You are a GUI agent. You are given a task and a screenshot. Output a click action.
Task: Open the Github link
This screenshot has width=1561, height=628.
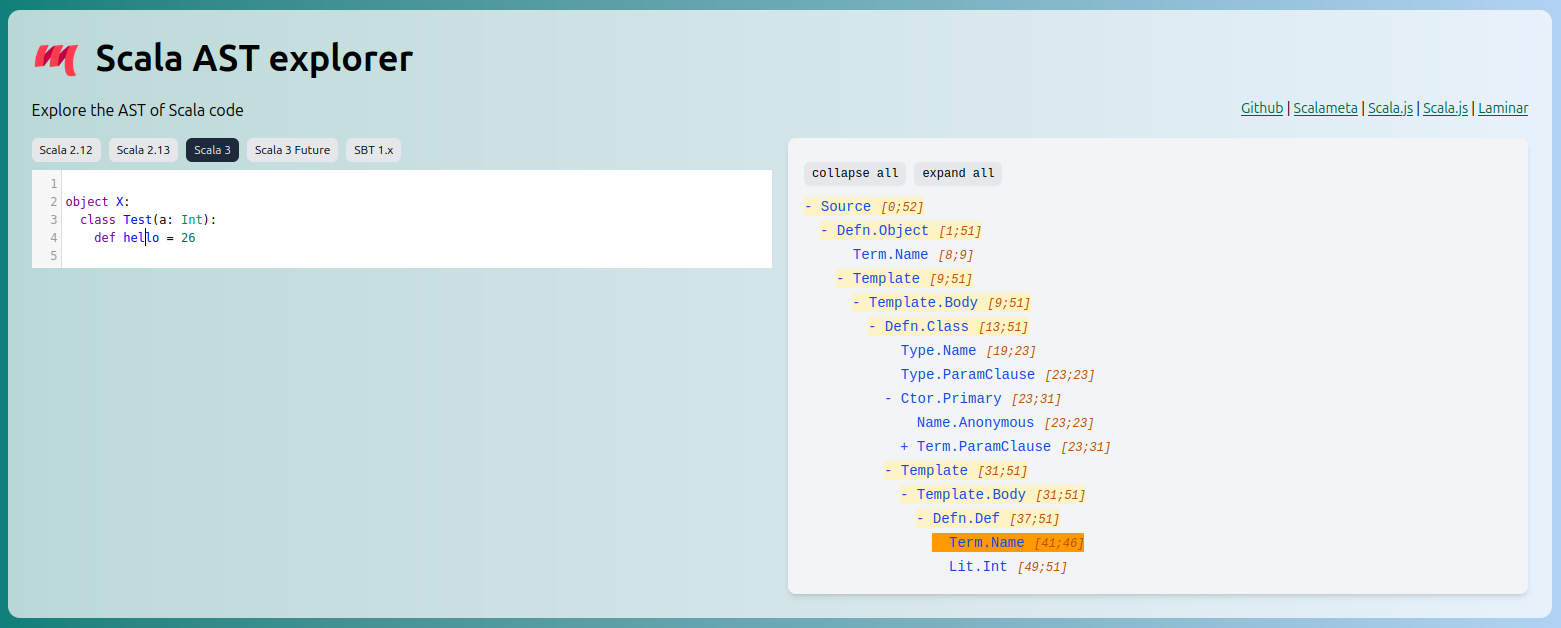(1262, 108)
